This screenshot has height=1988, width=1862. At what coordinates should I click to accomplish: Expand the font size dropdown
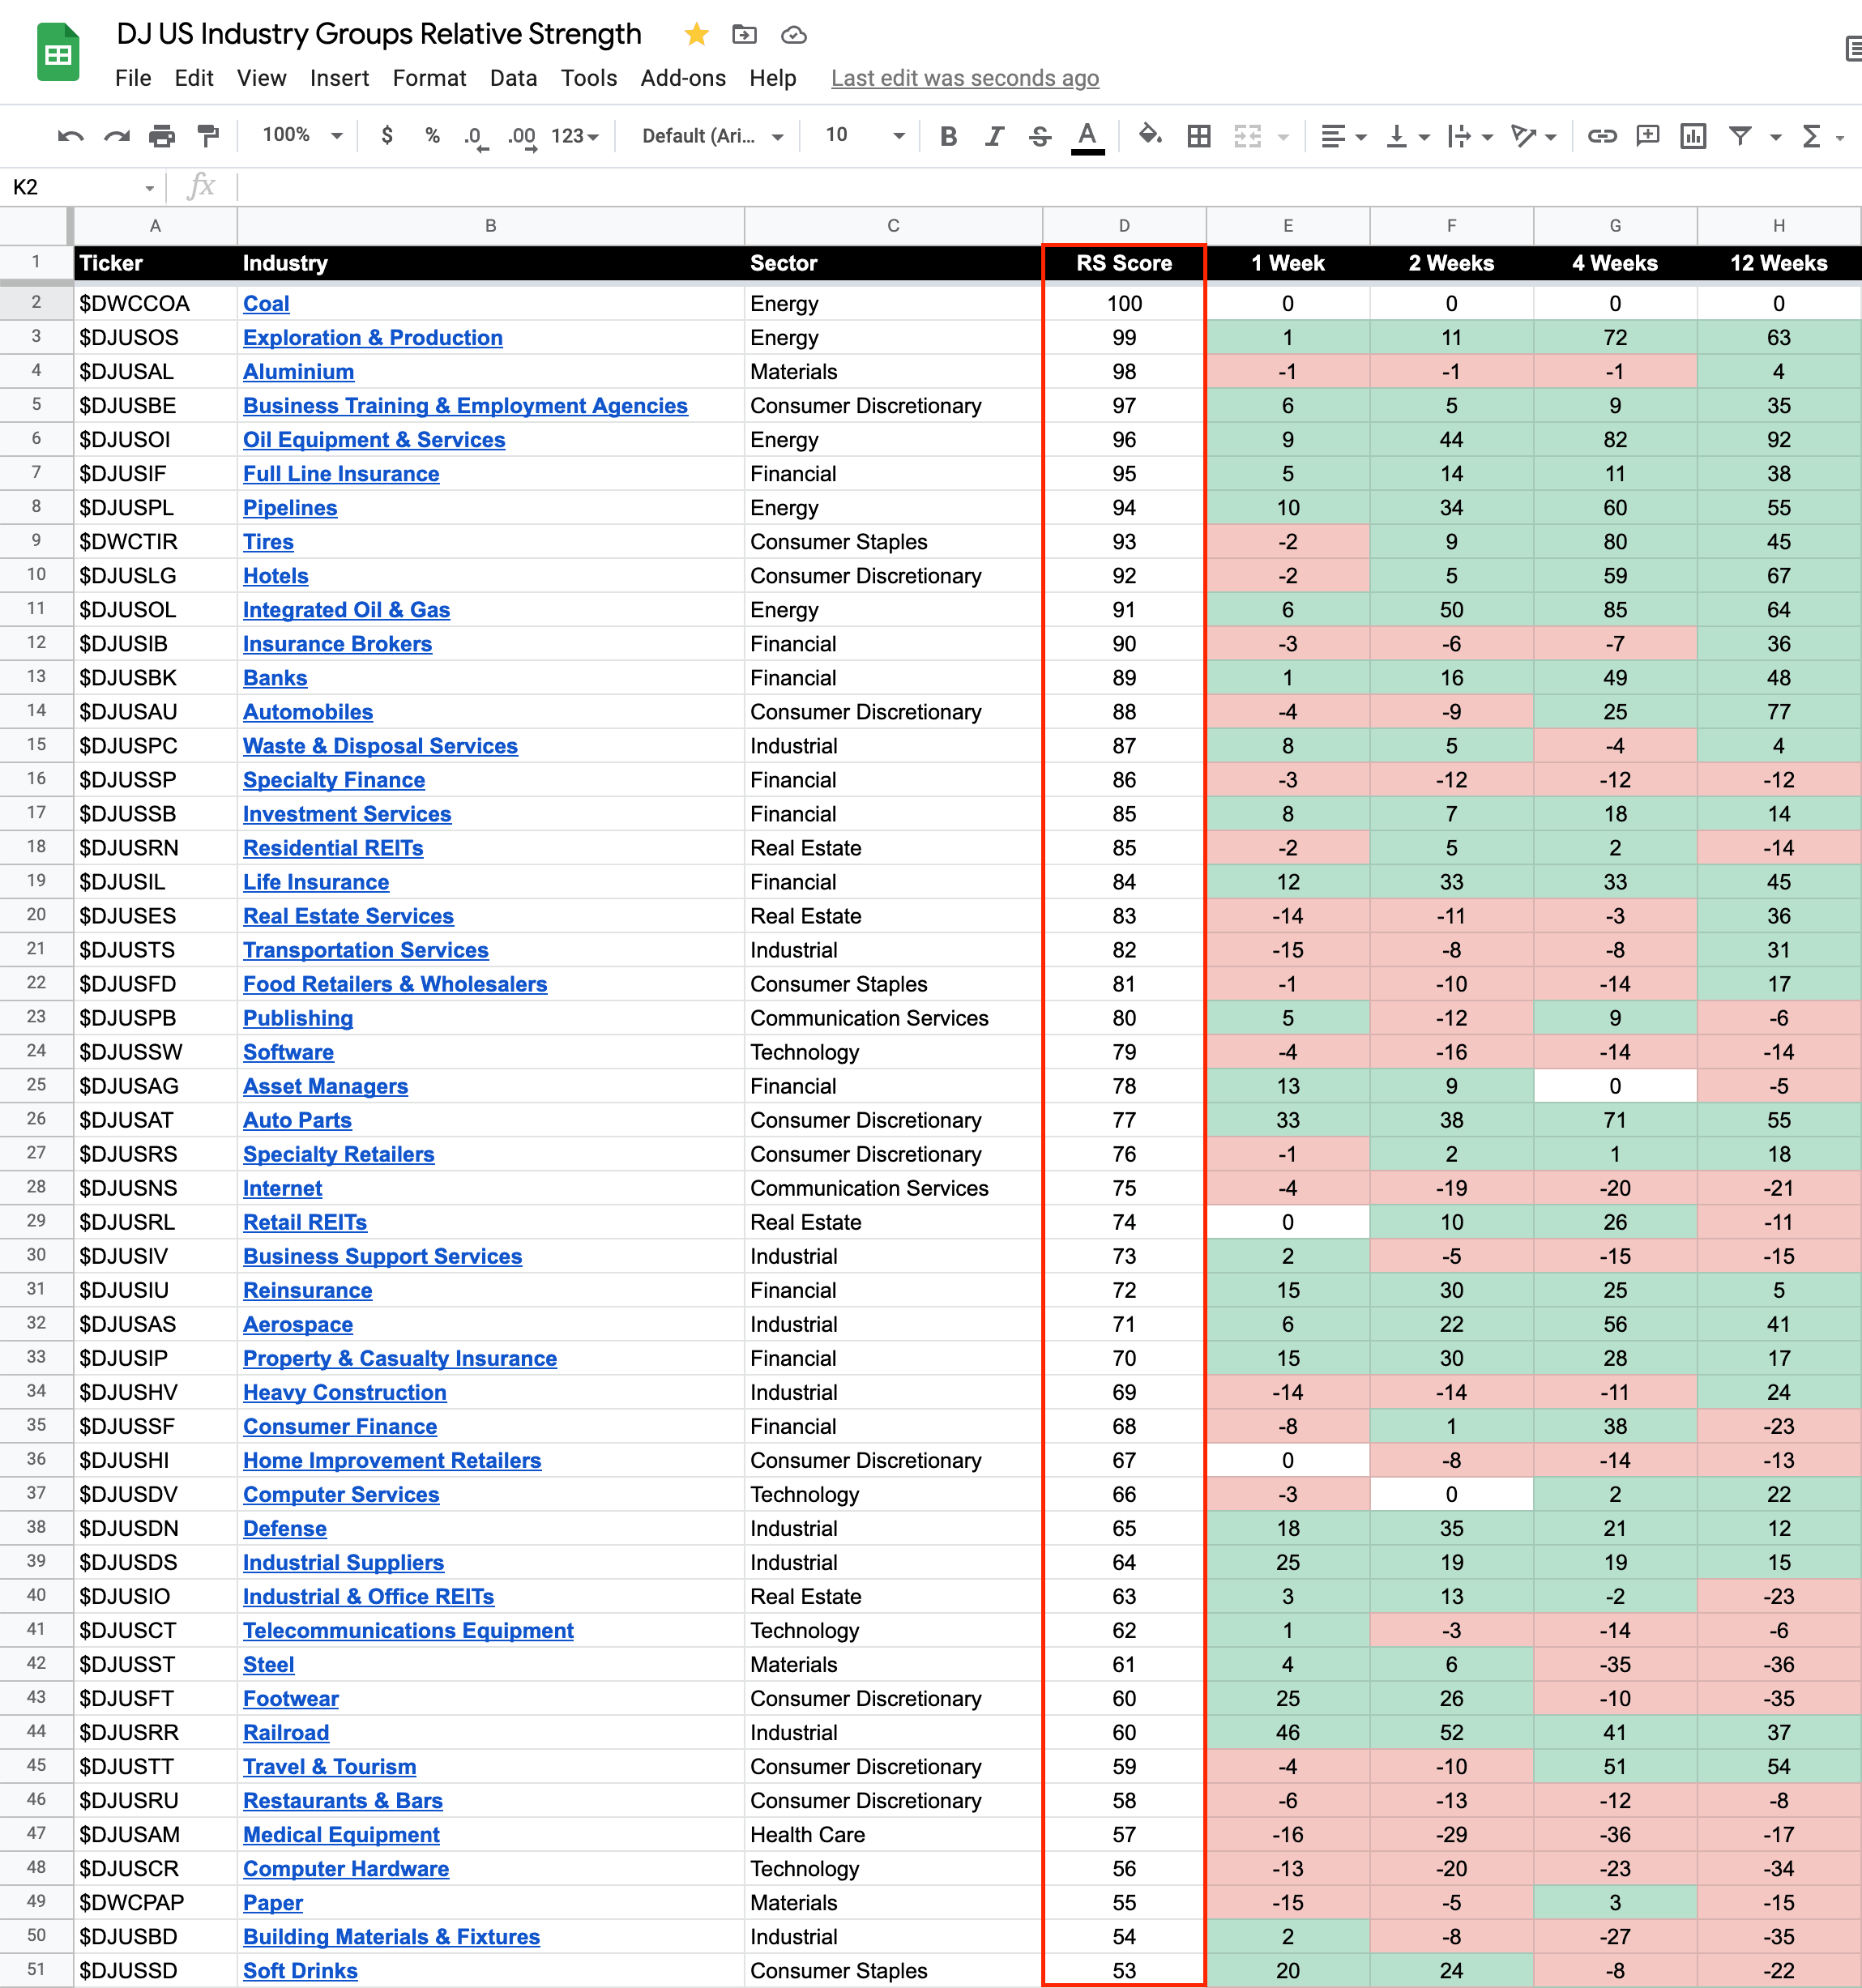click(x=898, y=136)
